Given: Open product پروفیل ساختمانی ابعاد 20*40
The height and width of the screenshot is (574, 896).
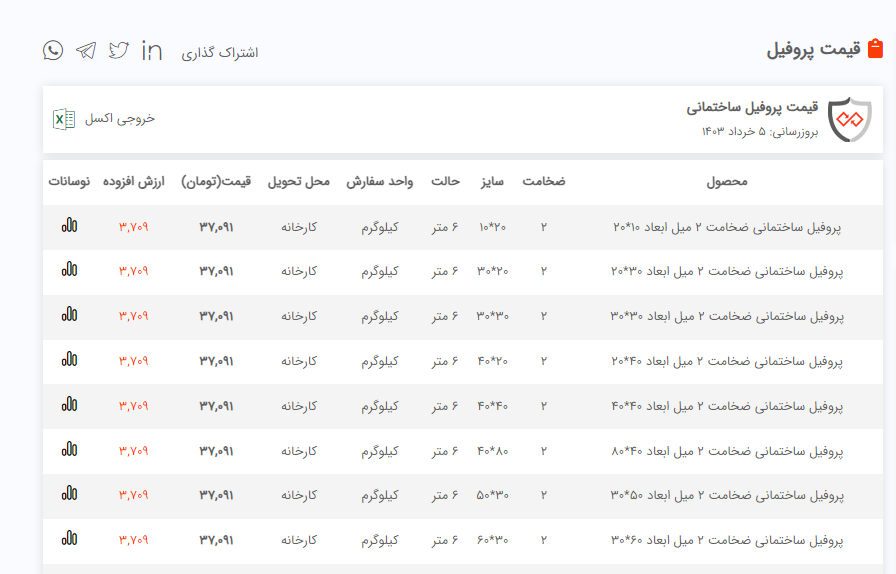Looking at the screenshot, I should [x=727, y=361].
